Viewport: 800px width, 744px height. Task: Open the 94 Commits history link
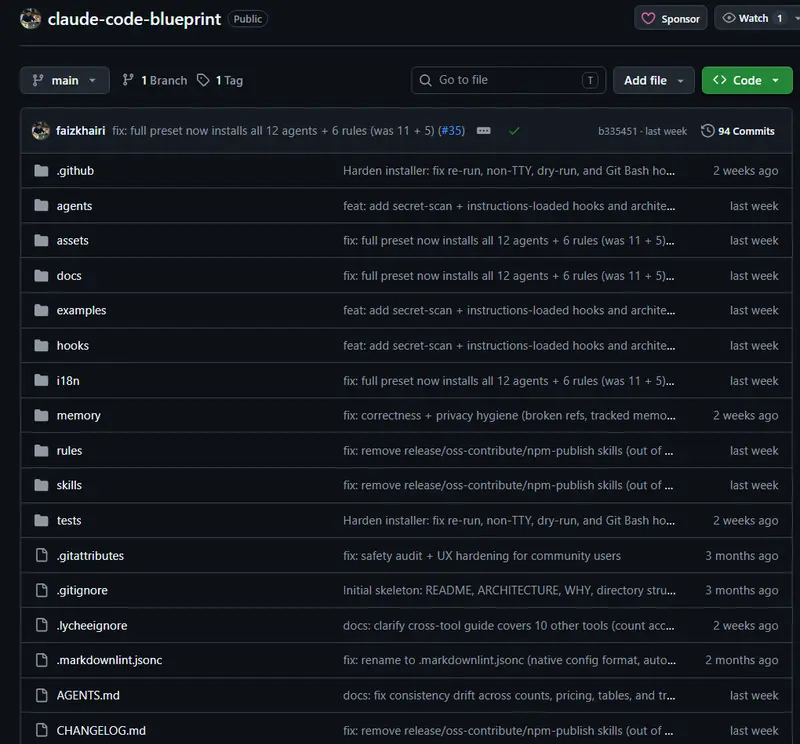coord(738,131)
